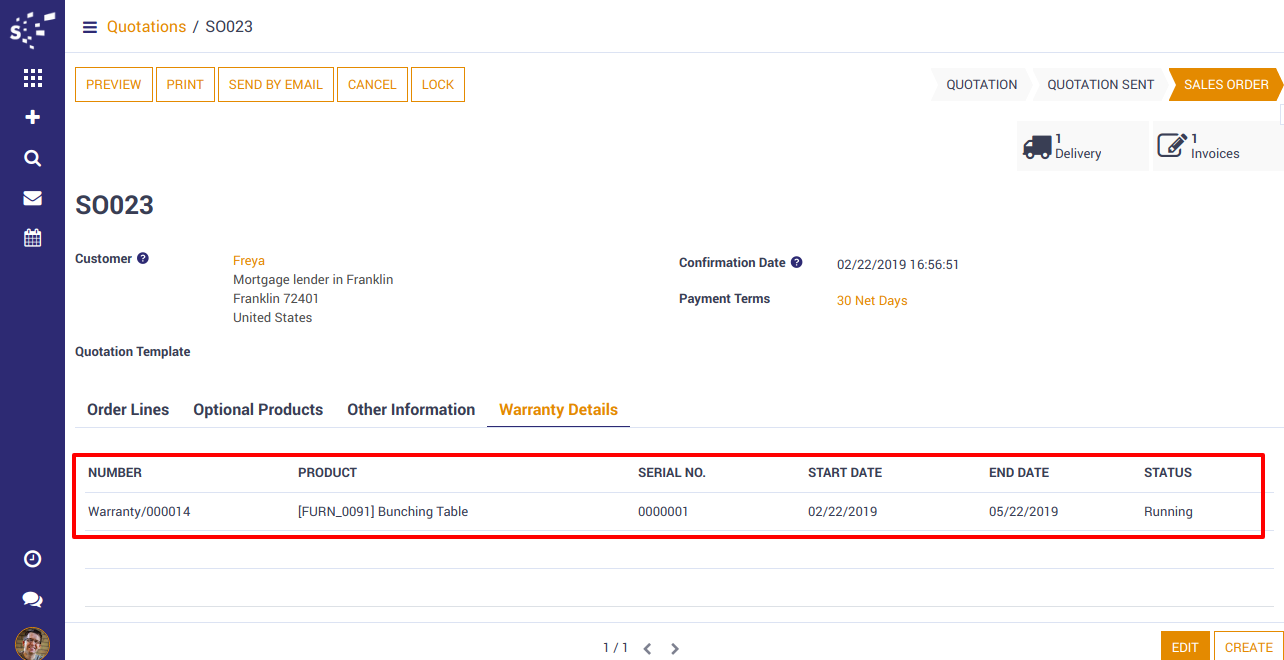Switch to the Other Information tab
Viewport: 1284px width, 660px height.
(411, 410)
